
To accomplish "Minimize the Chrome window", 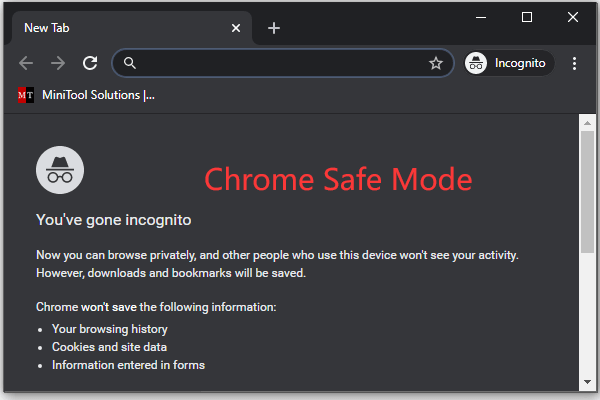I will click(481, 17).
